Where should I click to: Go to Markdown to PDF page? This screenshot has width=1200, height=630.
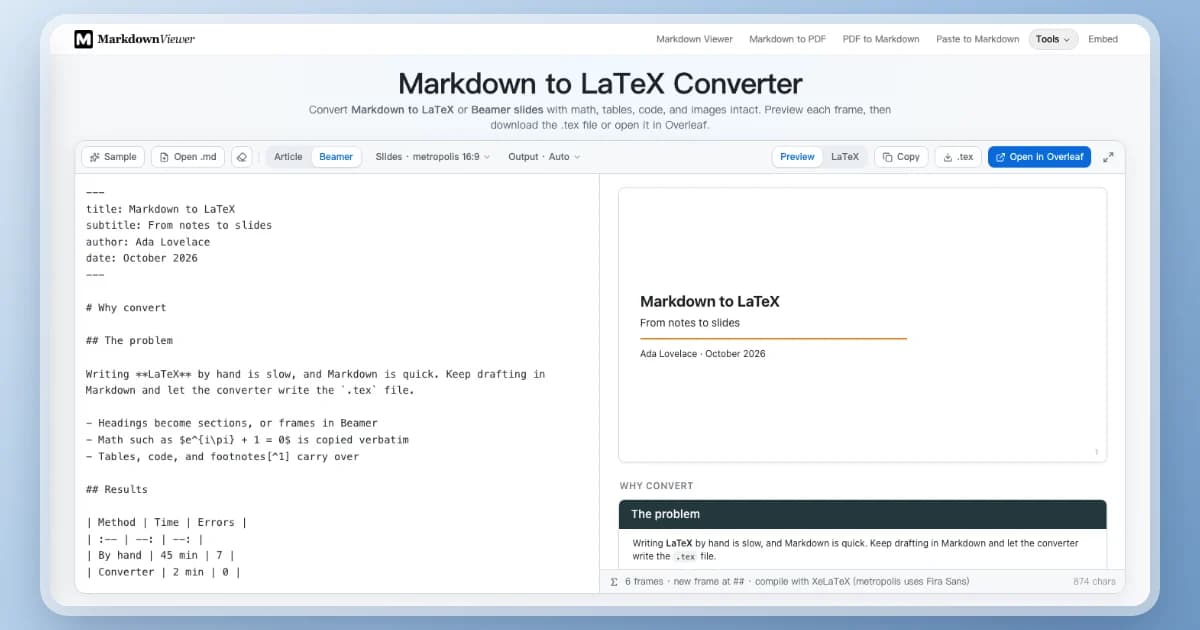pos(788,39)
